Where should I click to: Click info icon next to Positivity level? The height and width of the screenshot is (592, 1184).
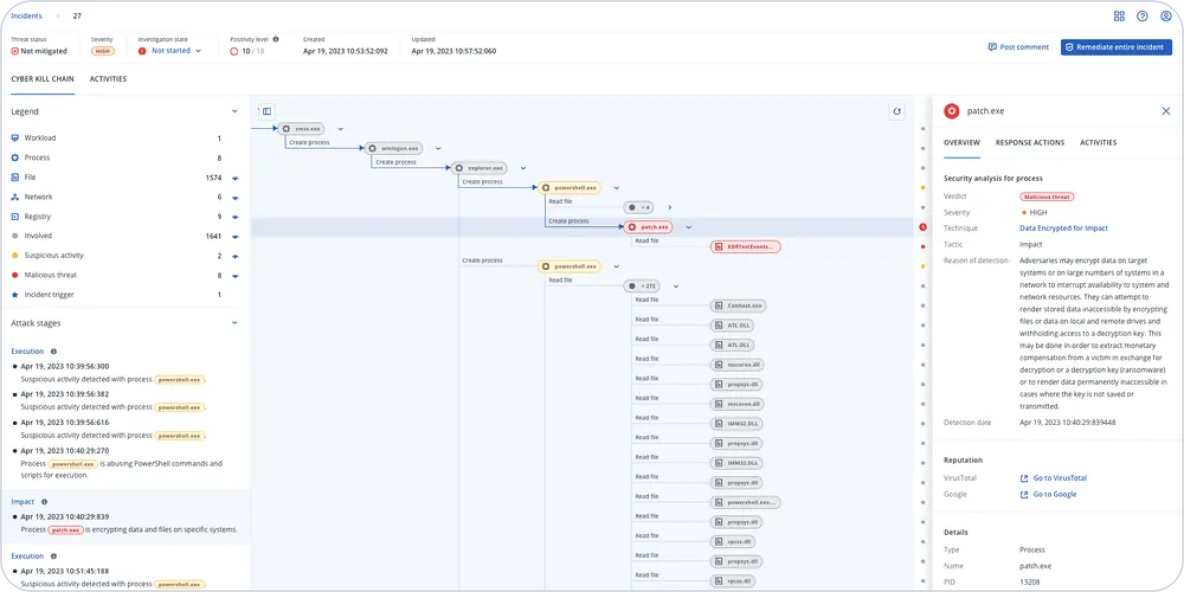[276, 39]
